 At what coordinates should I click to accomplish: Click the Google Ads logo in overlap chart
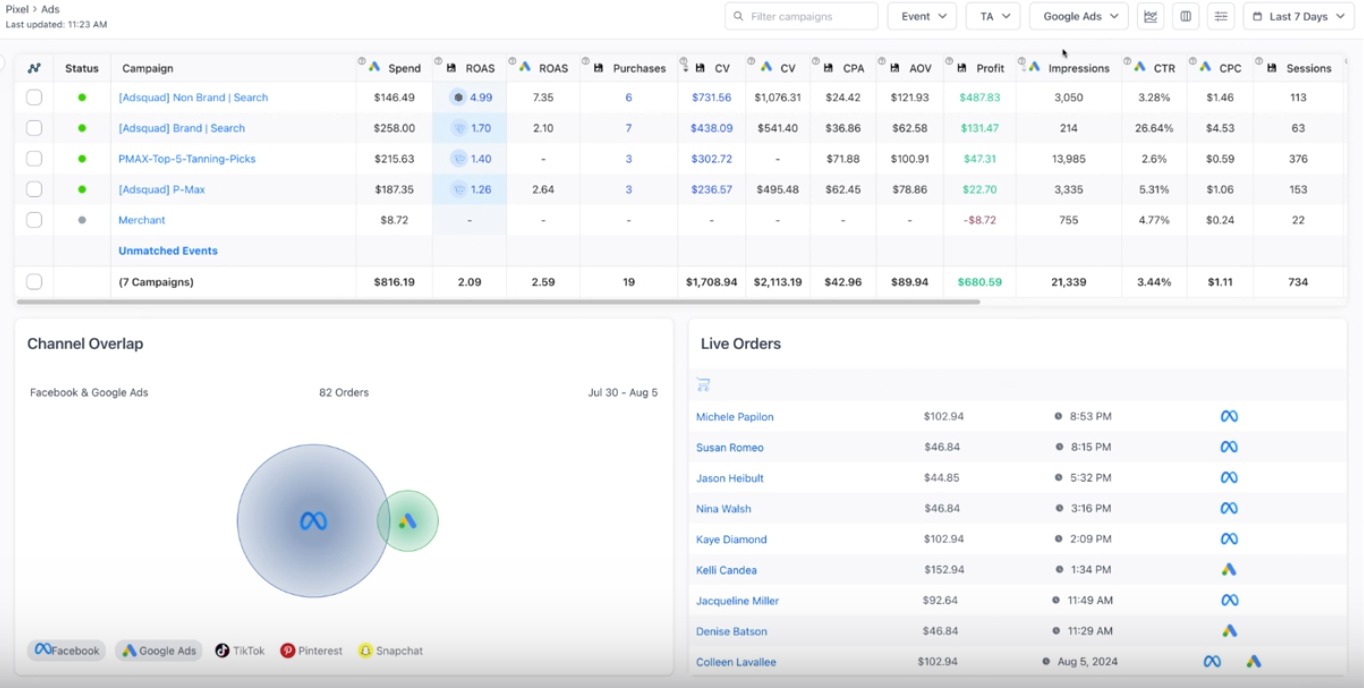(407, 521)
